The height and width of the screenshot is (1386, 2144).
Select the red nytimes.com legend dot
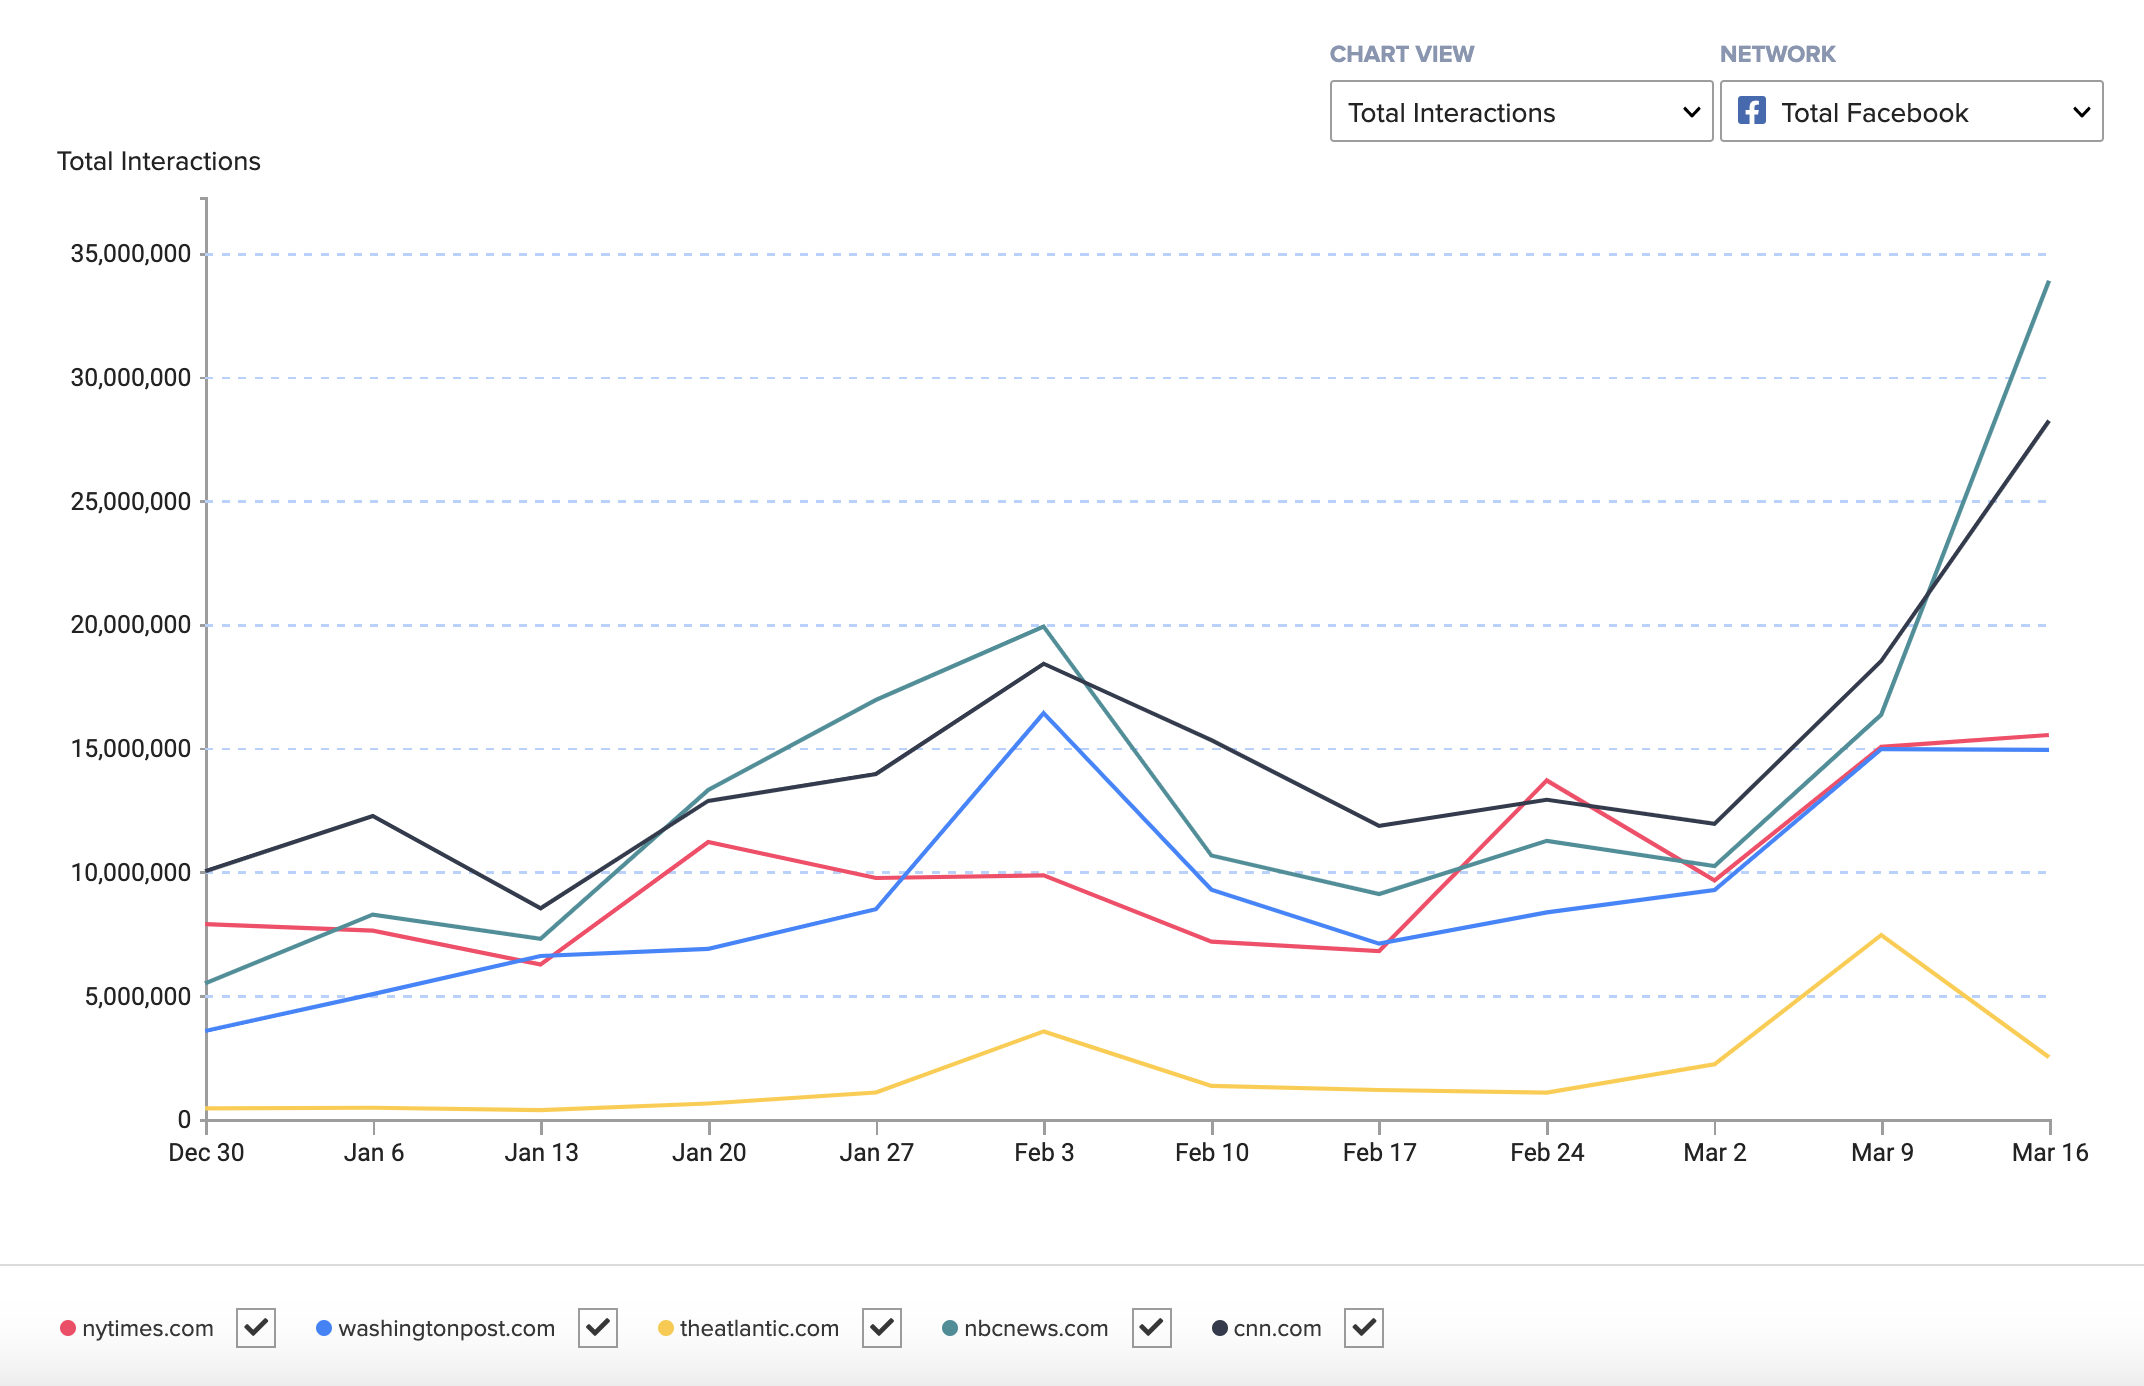point(67,1328)
